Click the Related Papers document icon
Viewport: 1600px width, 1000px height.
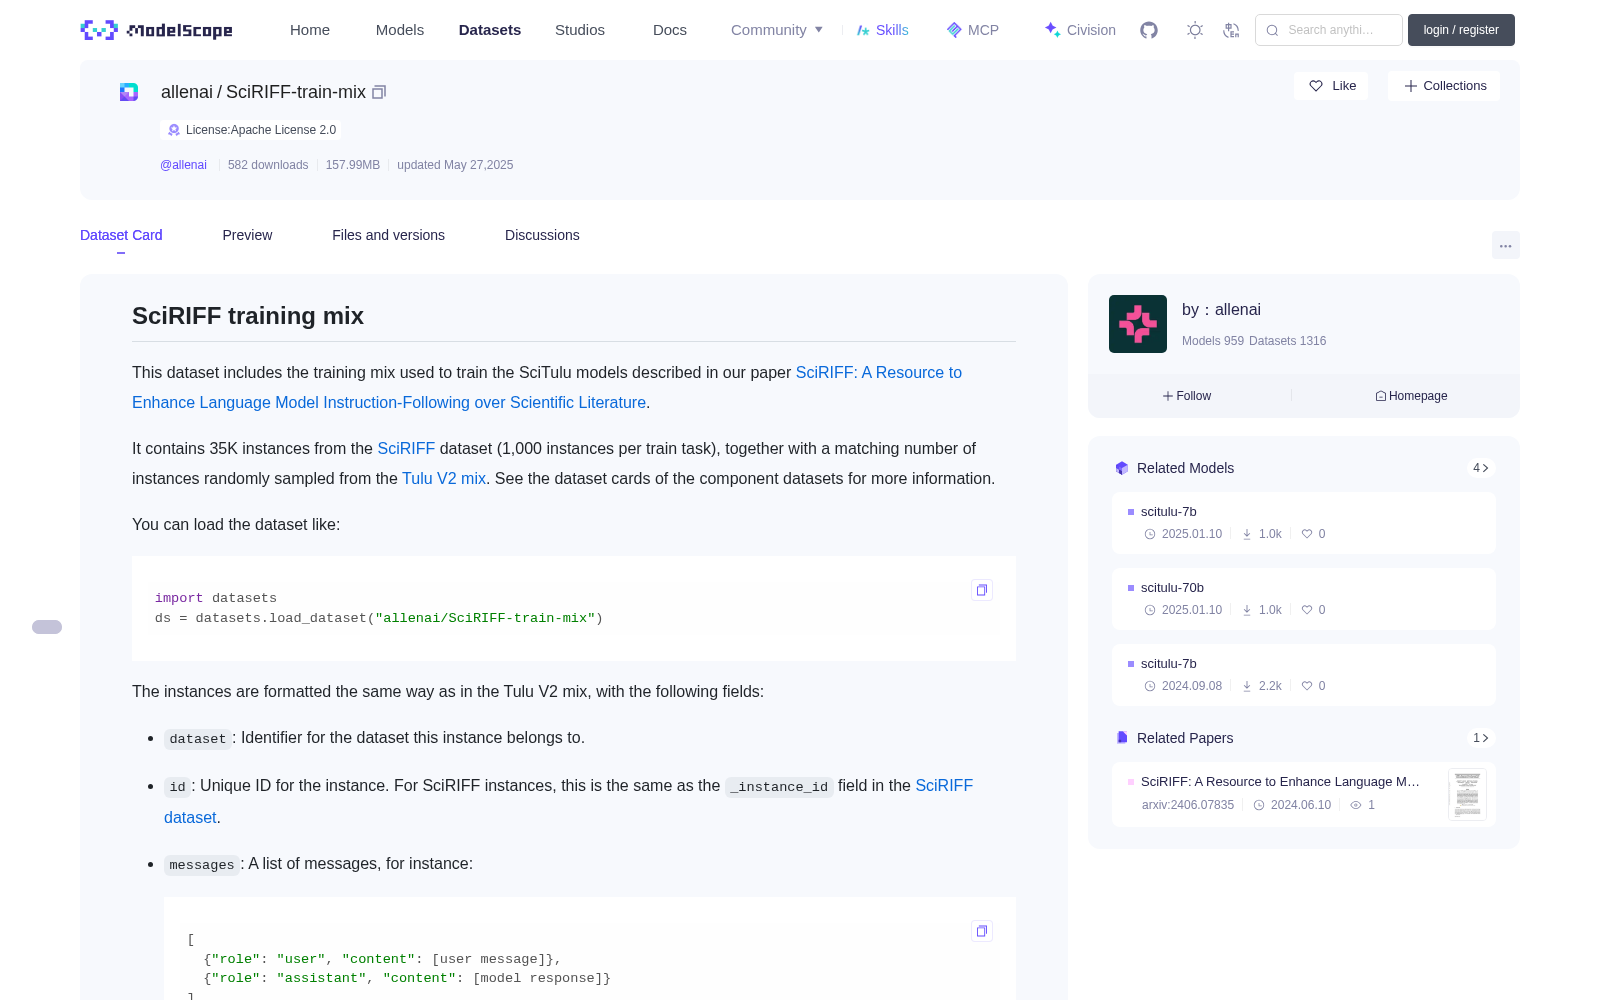pyautogui.click(x=1122, y=738)
